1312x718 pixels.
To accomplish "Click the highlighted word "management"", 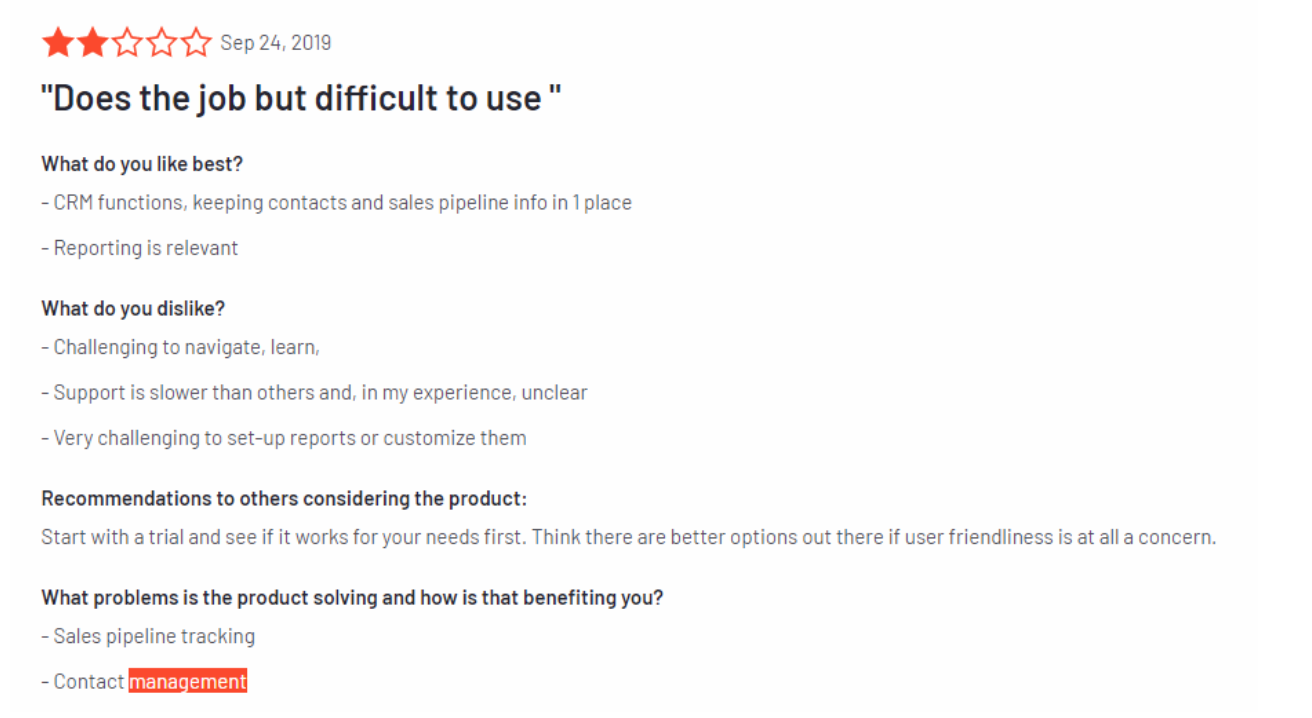I will point(188,681).
